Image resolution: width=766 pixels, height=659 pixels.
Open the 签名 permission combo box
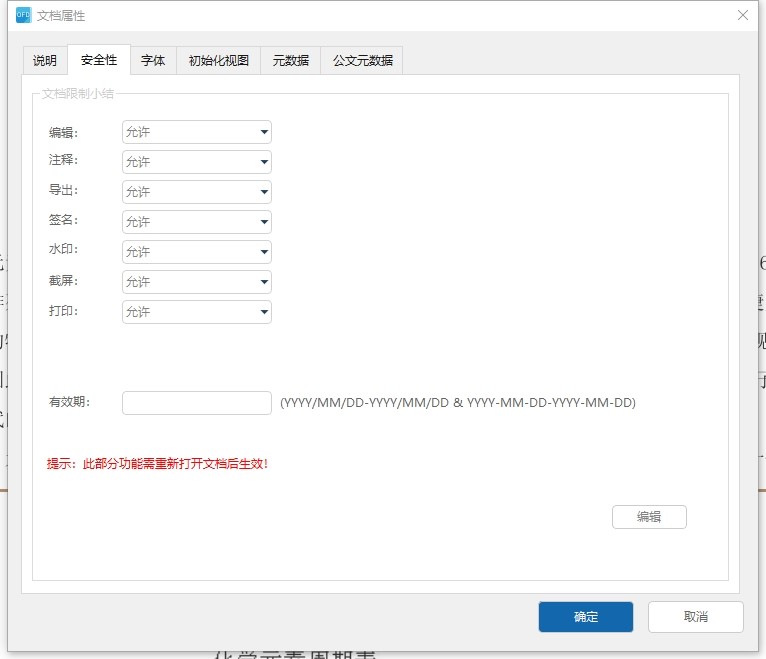click(197, 222)
